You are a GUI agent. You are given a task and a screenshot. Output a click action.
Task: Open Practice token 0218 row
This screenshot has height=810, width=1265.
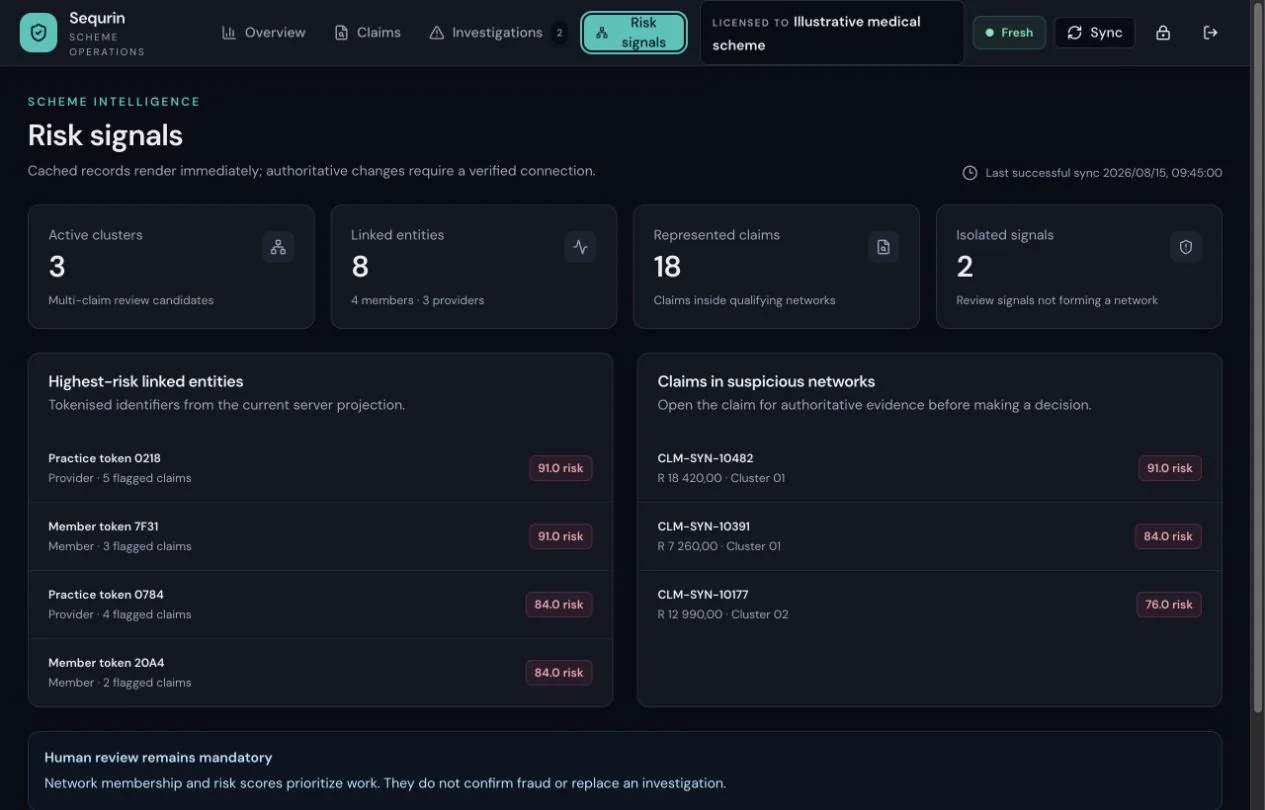[x=320, y=468]
